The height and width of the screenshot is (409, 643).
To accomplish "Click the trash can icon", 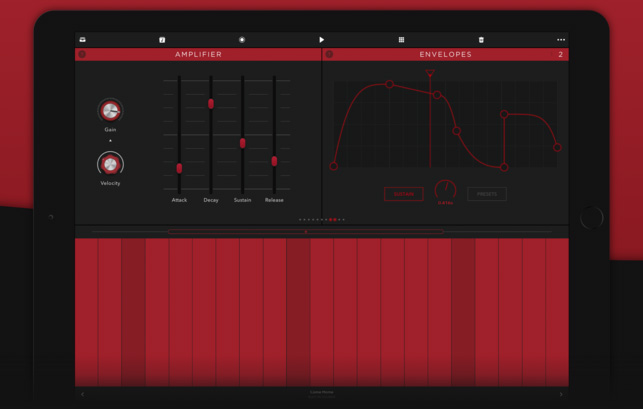I will click(x=481, y=40).
